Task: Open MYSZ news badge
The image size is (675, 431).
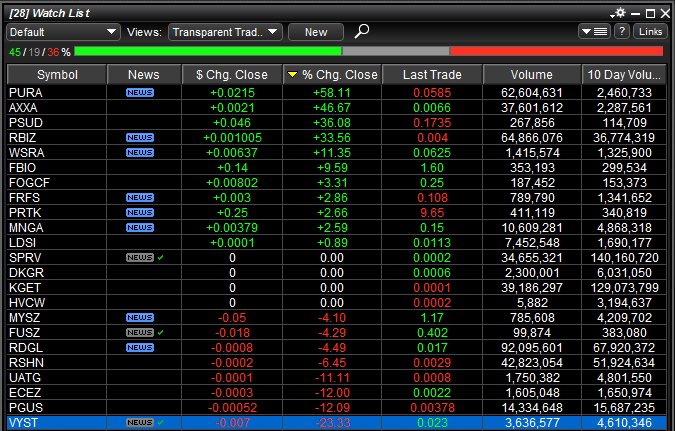Action: coord(140,317)
